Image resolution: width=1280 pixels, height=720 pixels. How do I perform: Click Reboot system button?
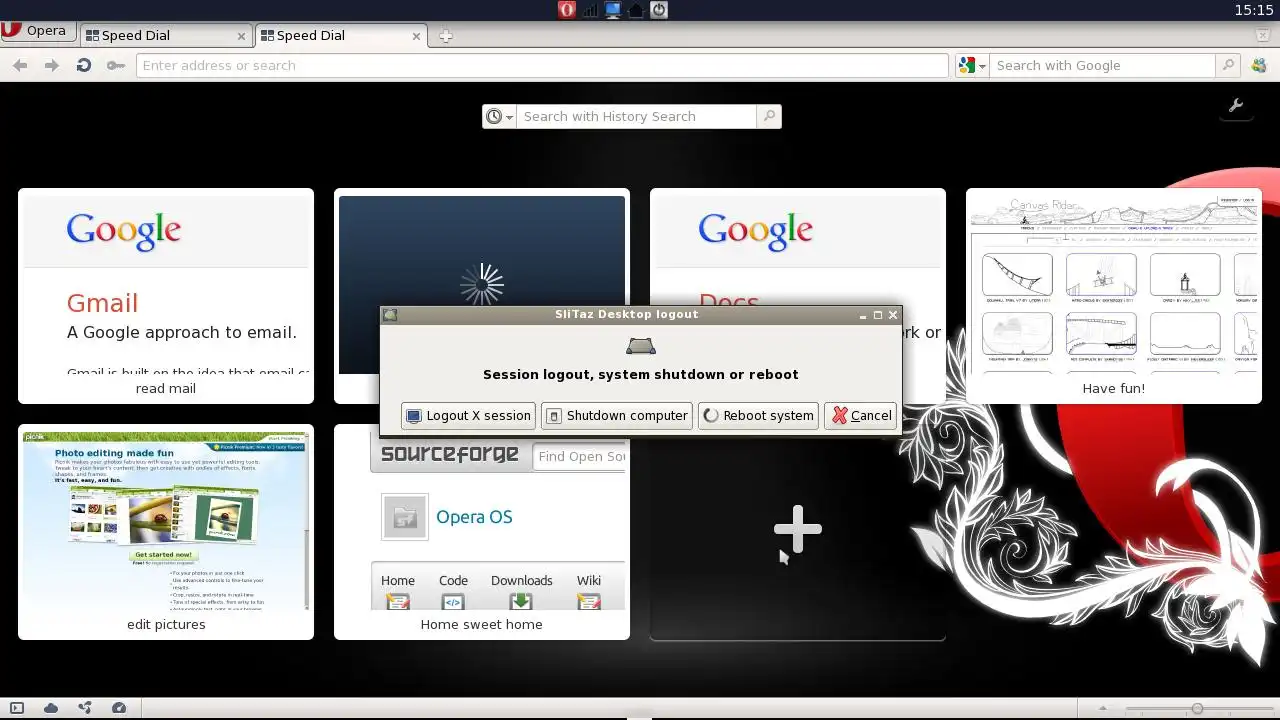tap(758, 415)
